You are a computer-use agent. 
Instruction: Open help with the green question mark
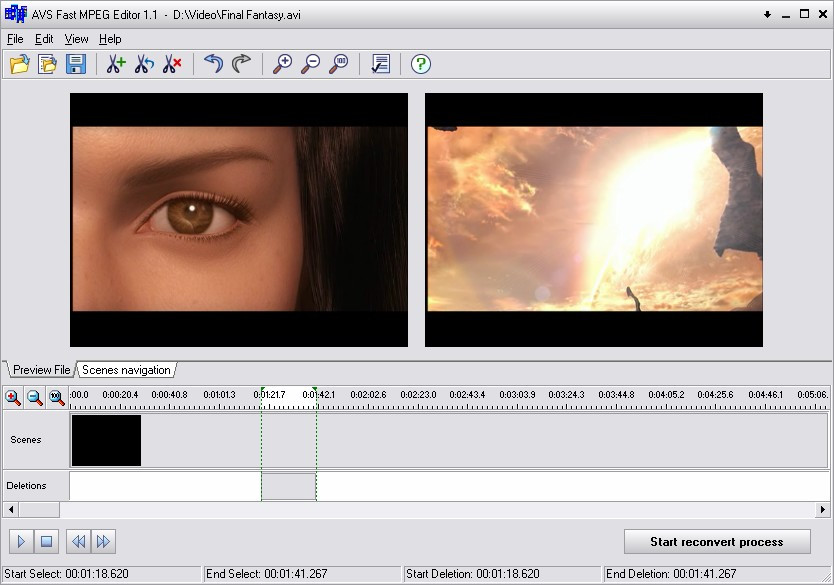421,64
